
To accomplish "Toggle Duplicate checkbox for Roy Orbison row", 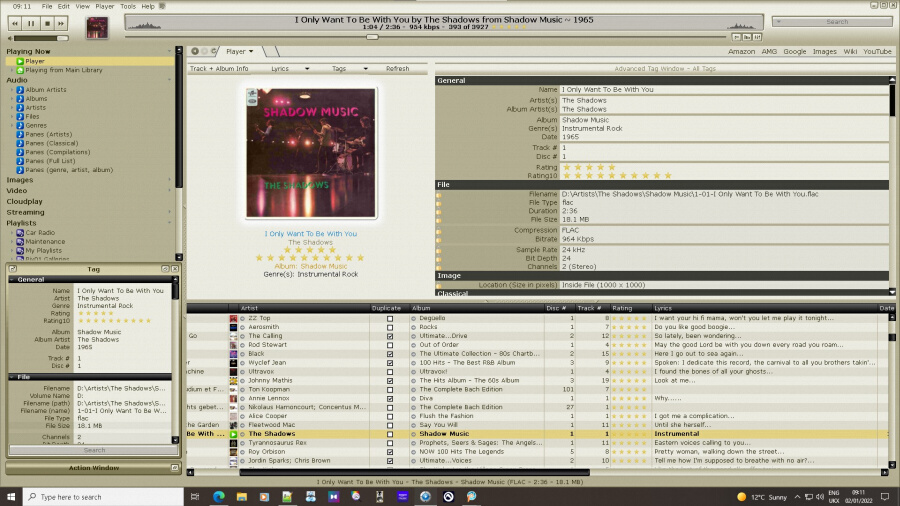I will click(390, 452).
